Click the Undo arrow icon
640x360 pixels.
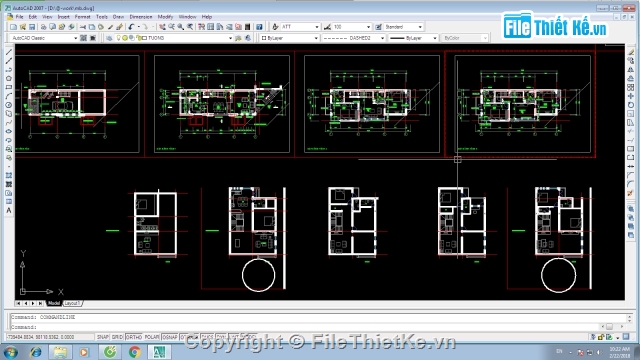point(131,27)
